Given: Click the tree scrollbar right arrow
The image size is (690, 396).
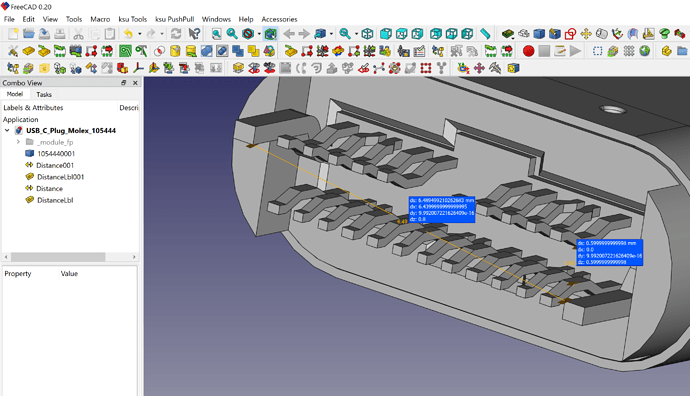Looking at the screenshot, I should pyautogui.click(x=134, y=257).
